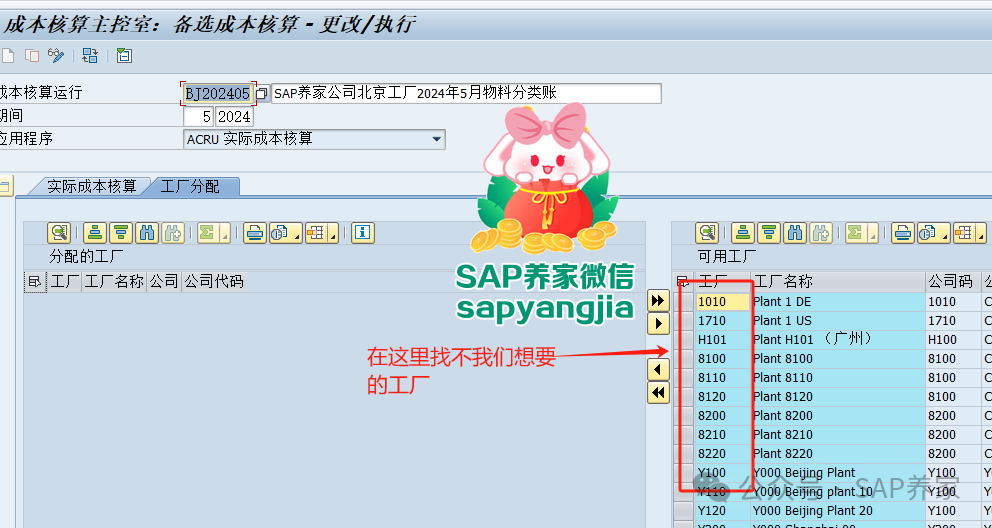
Task: Expand subtotal options in assigned plants toolbar
Action: (x=225, y=234)
